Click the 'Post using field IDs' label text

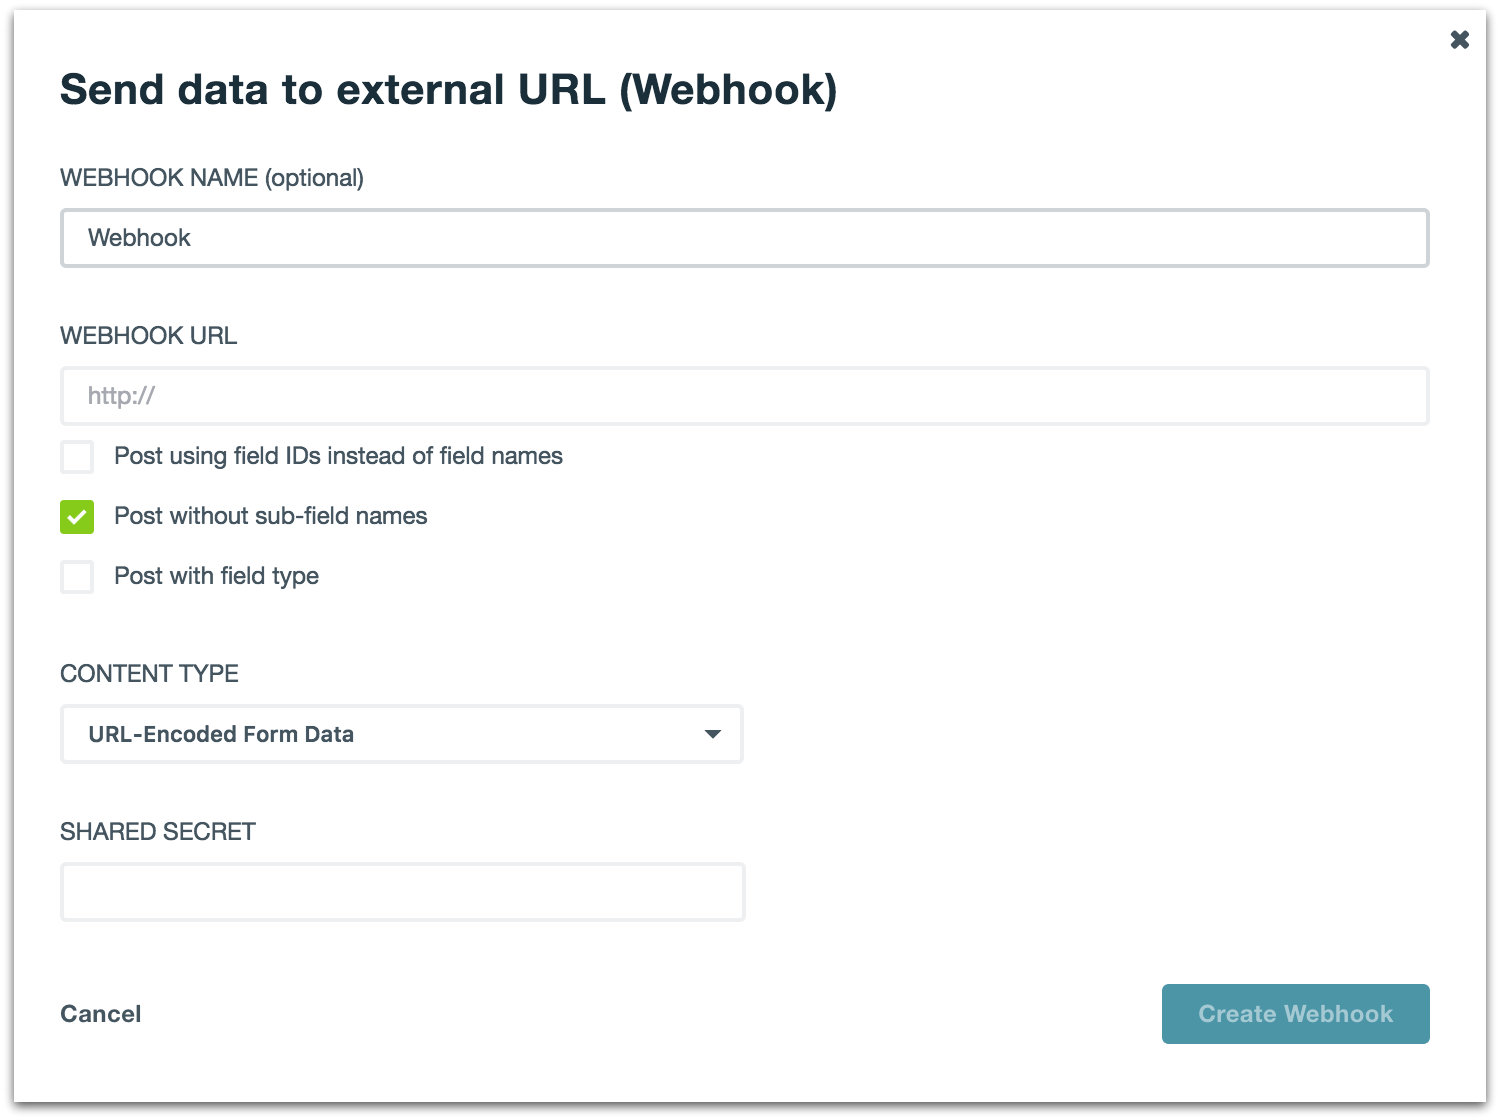338,456
